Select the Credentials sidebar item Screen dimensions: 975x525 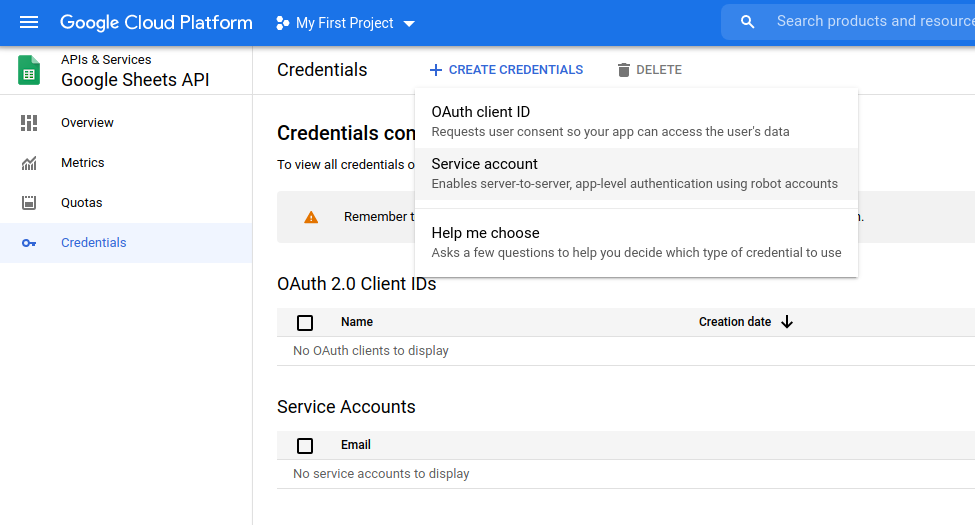point(126,243)
